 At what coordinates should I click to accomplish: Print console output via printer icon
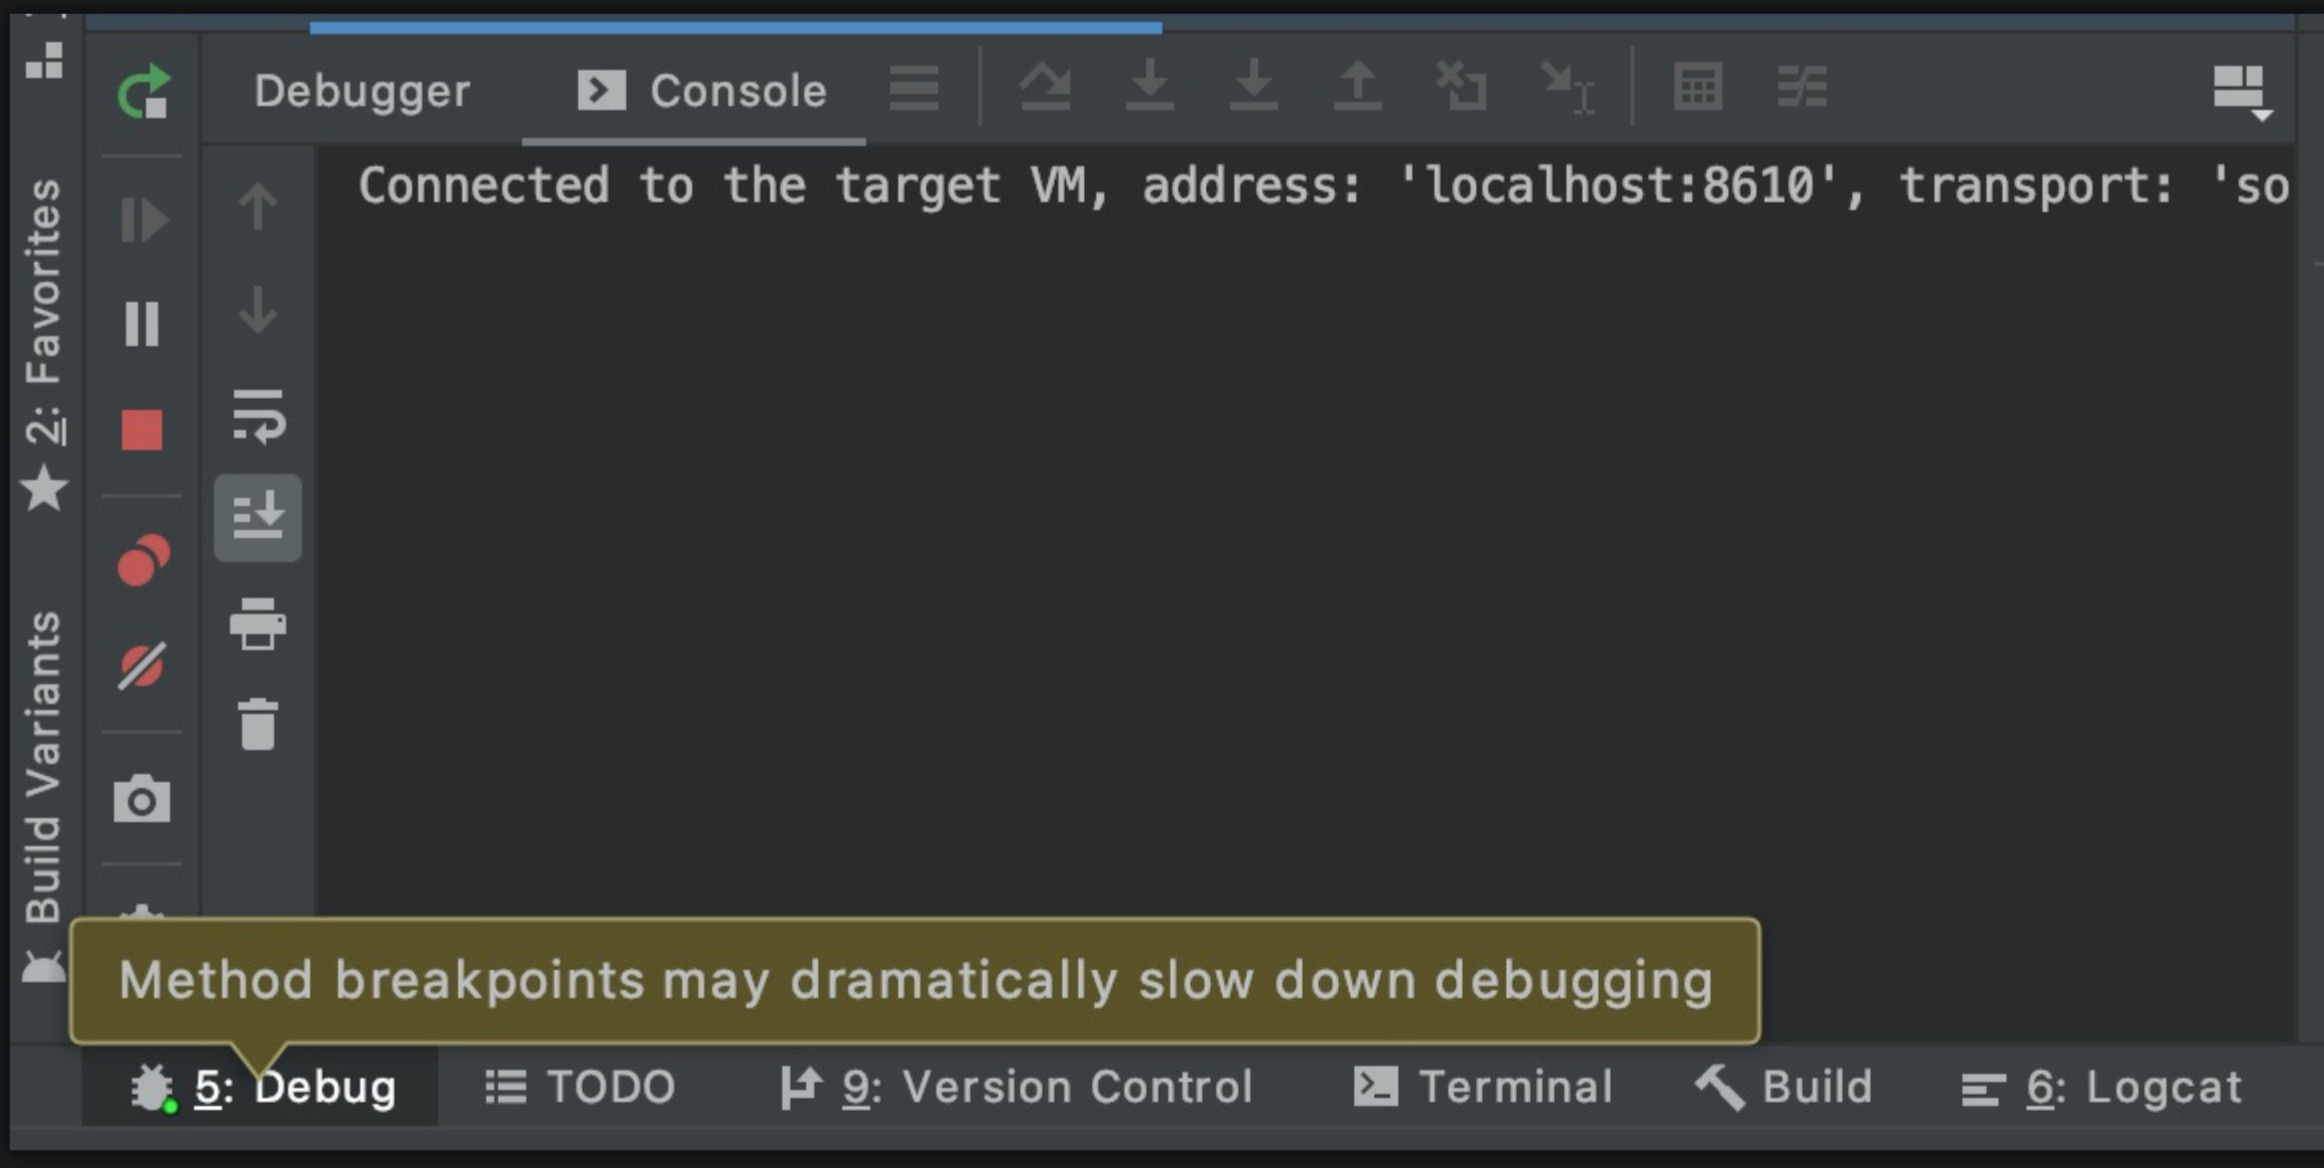258,625
